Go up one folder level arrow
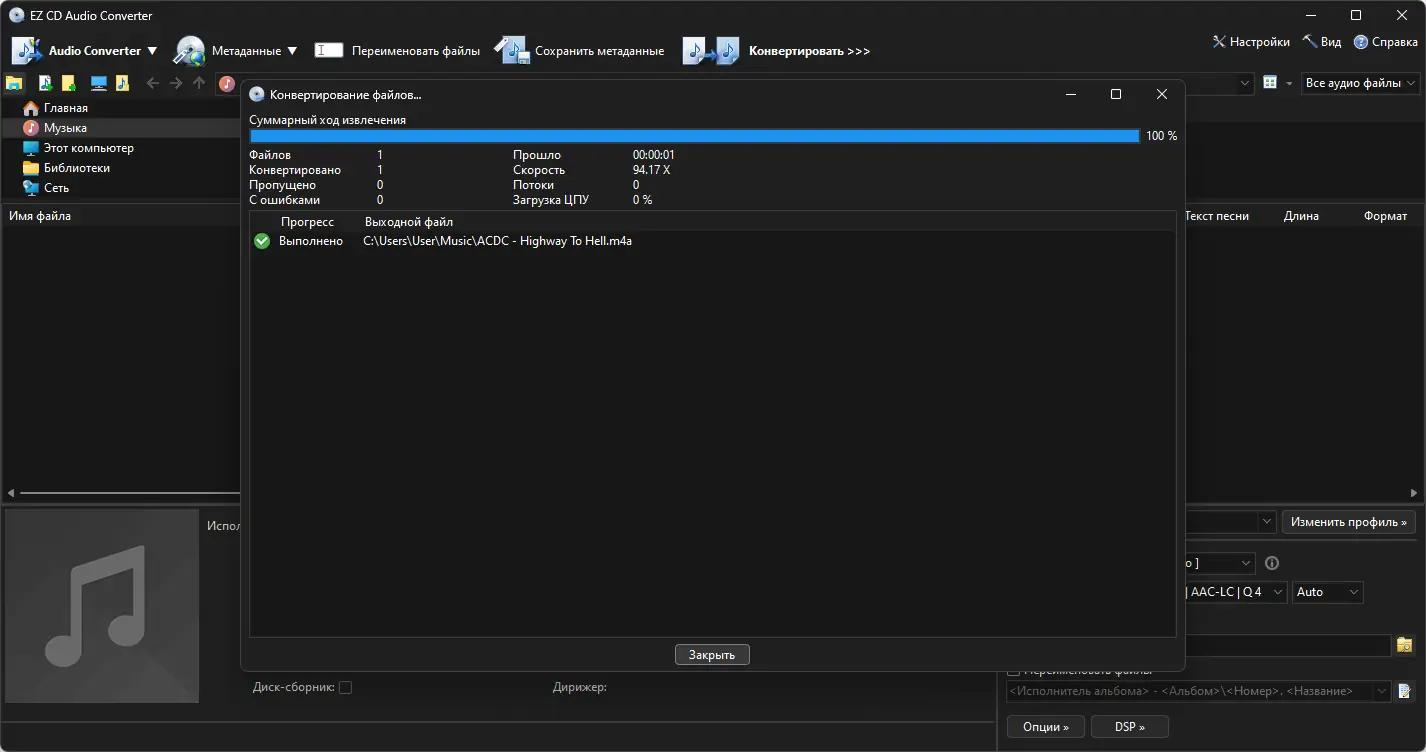1426x752 pixels. [199, 83]
